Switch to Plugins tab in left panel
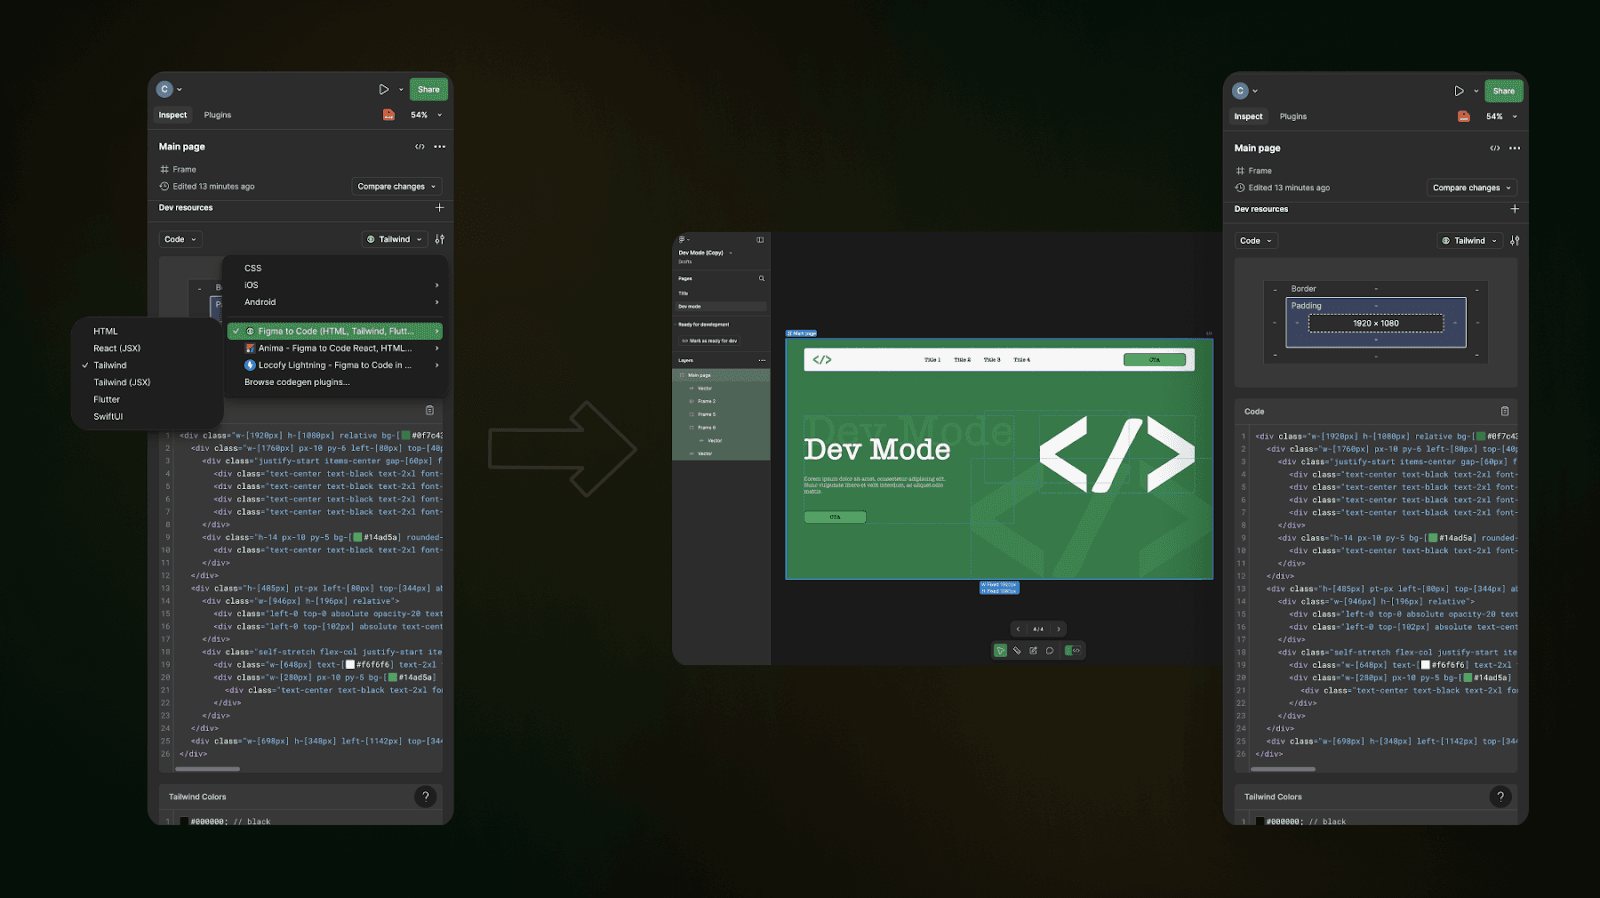This screenshot has height=898, width=1600. pyautogui.click(x=218, y=115)
